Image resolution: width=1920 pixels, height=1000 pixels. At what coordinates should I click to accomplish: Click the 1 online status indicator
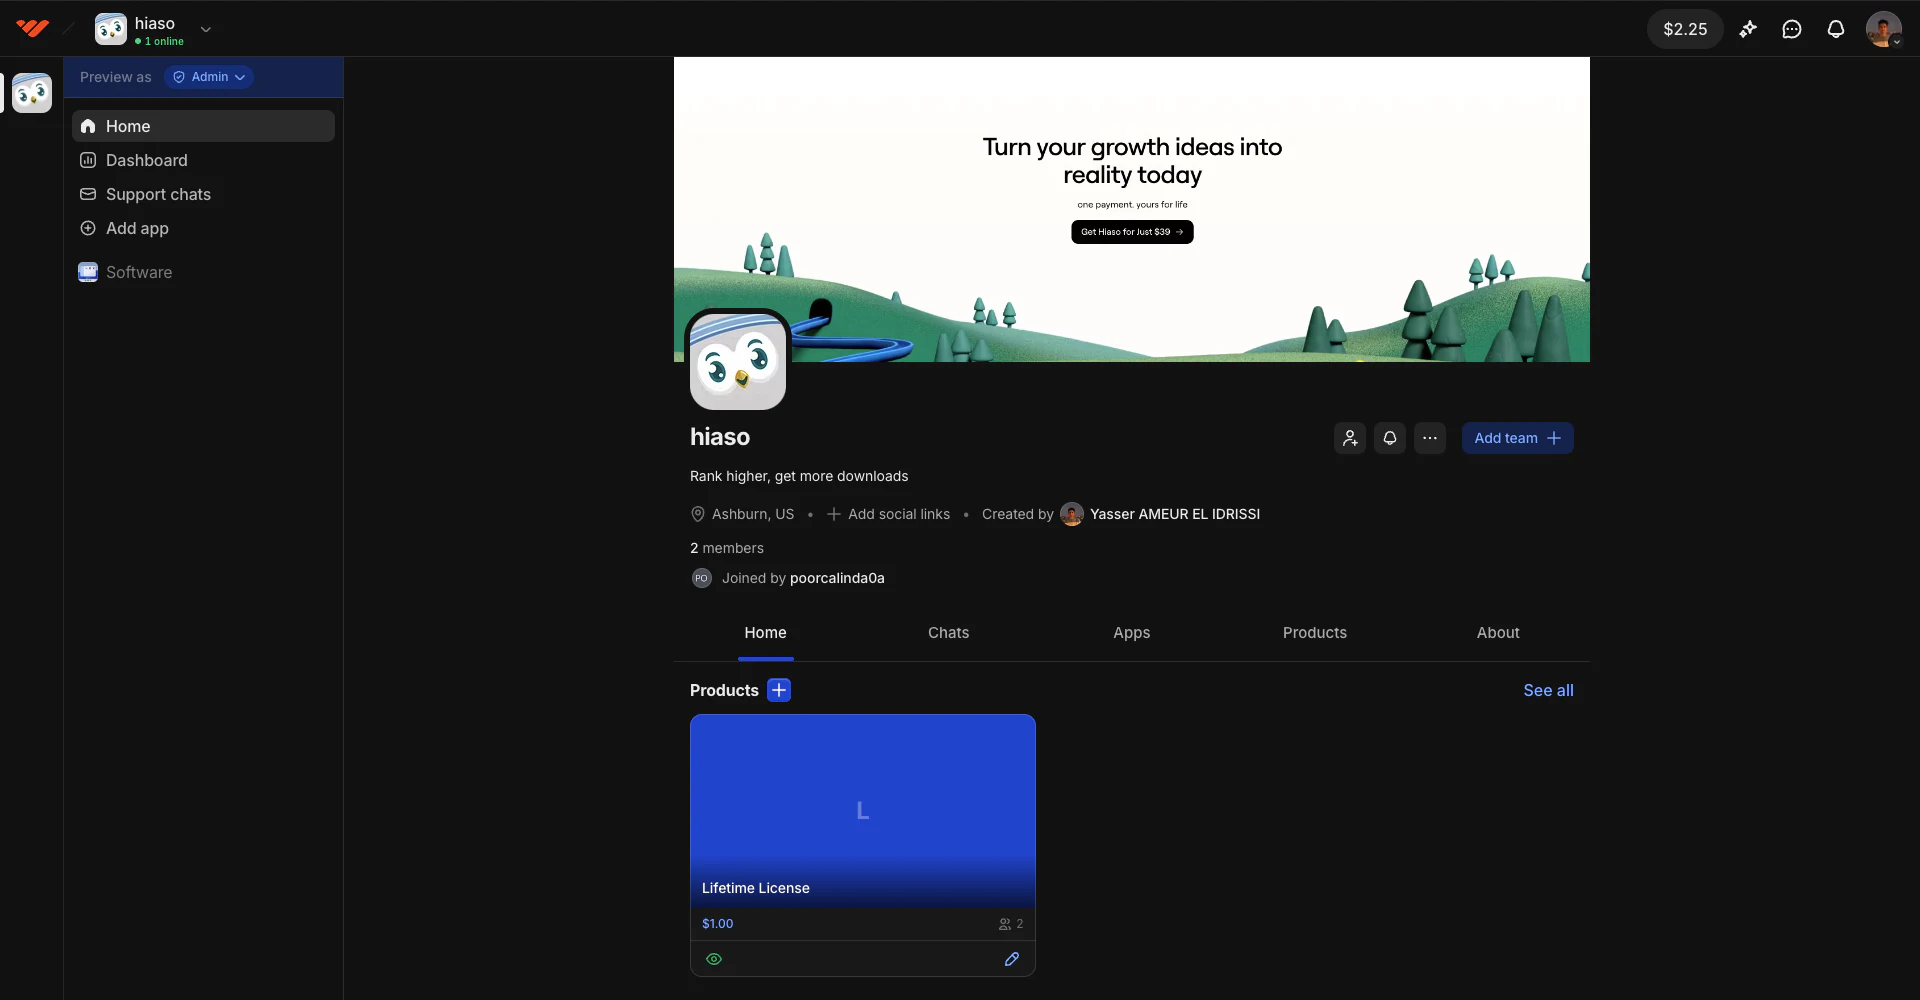[159, 41]
